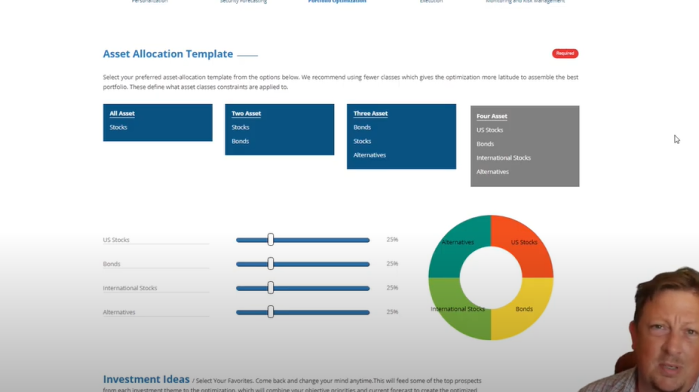The image size is (699, 392).
Task: Choose the Three Asset template card
Action: tap(401, 136)
